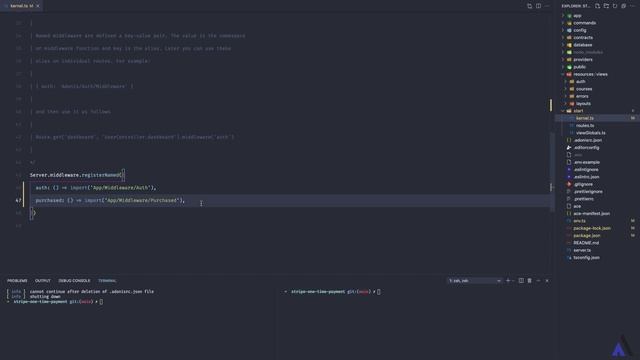Click the compare changes icon in editor toolbar
640x360 pixels.
529,6
